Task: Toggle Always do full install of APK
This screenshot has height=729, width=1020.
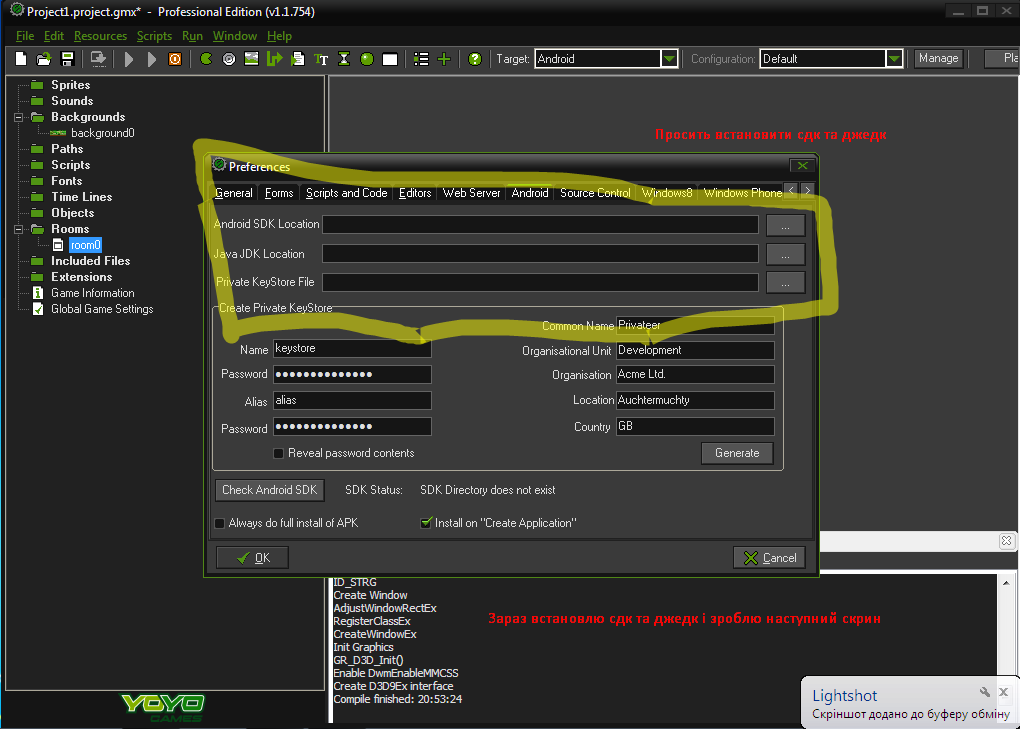Action: click(220, 523)
